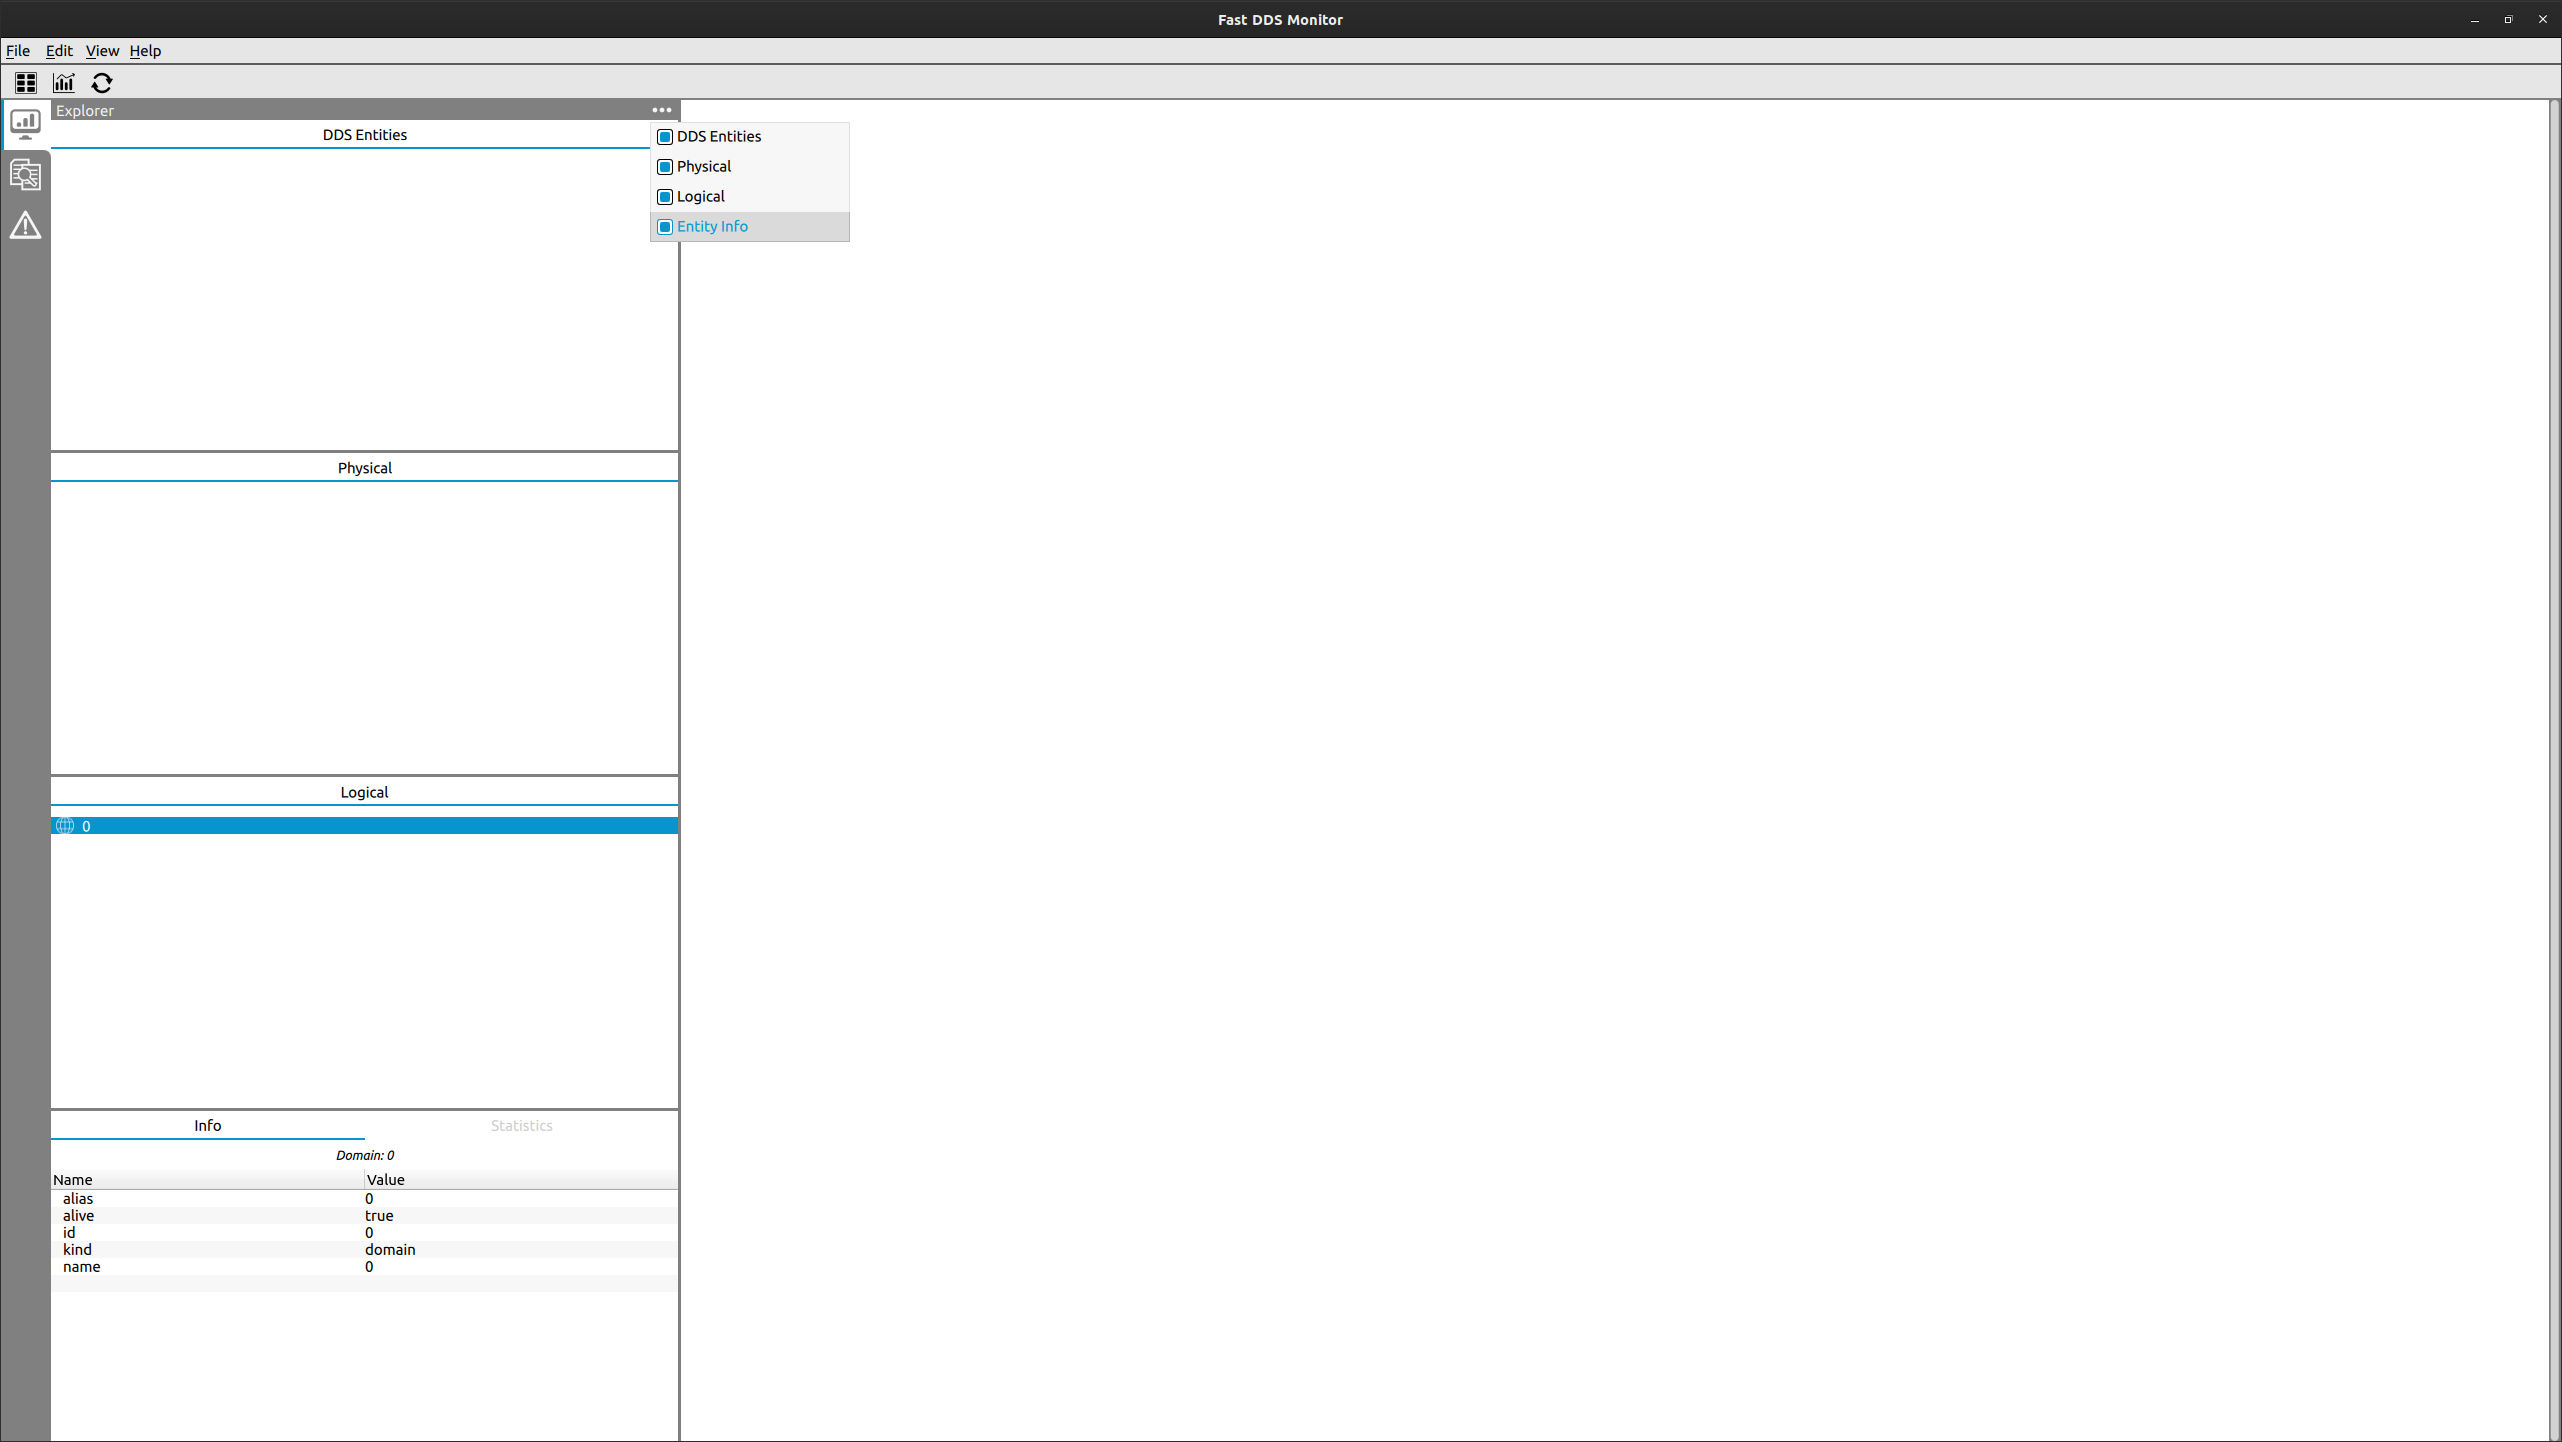Screen dimensions: 2562x1442
Task: Restore the Fast DDS Monitor window size
Action: click(x=2508, y=20)
